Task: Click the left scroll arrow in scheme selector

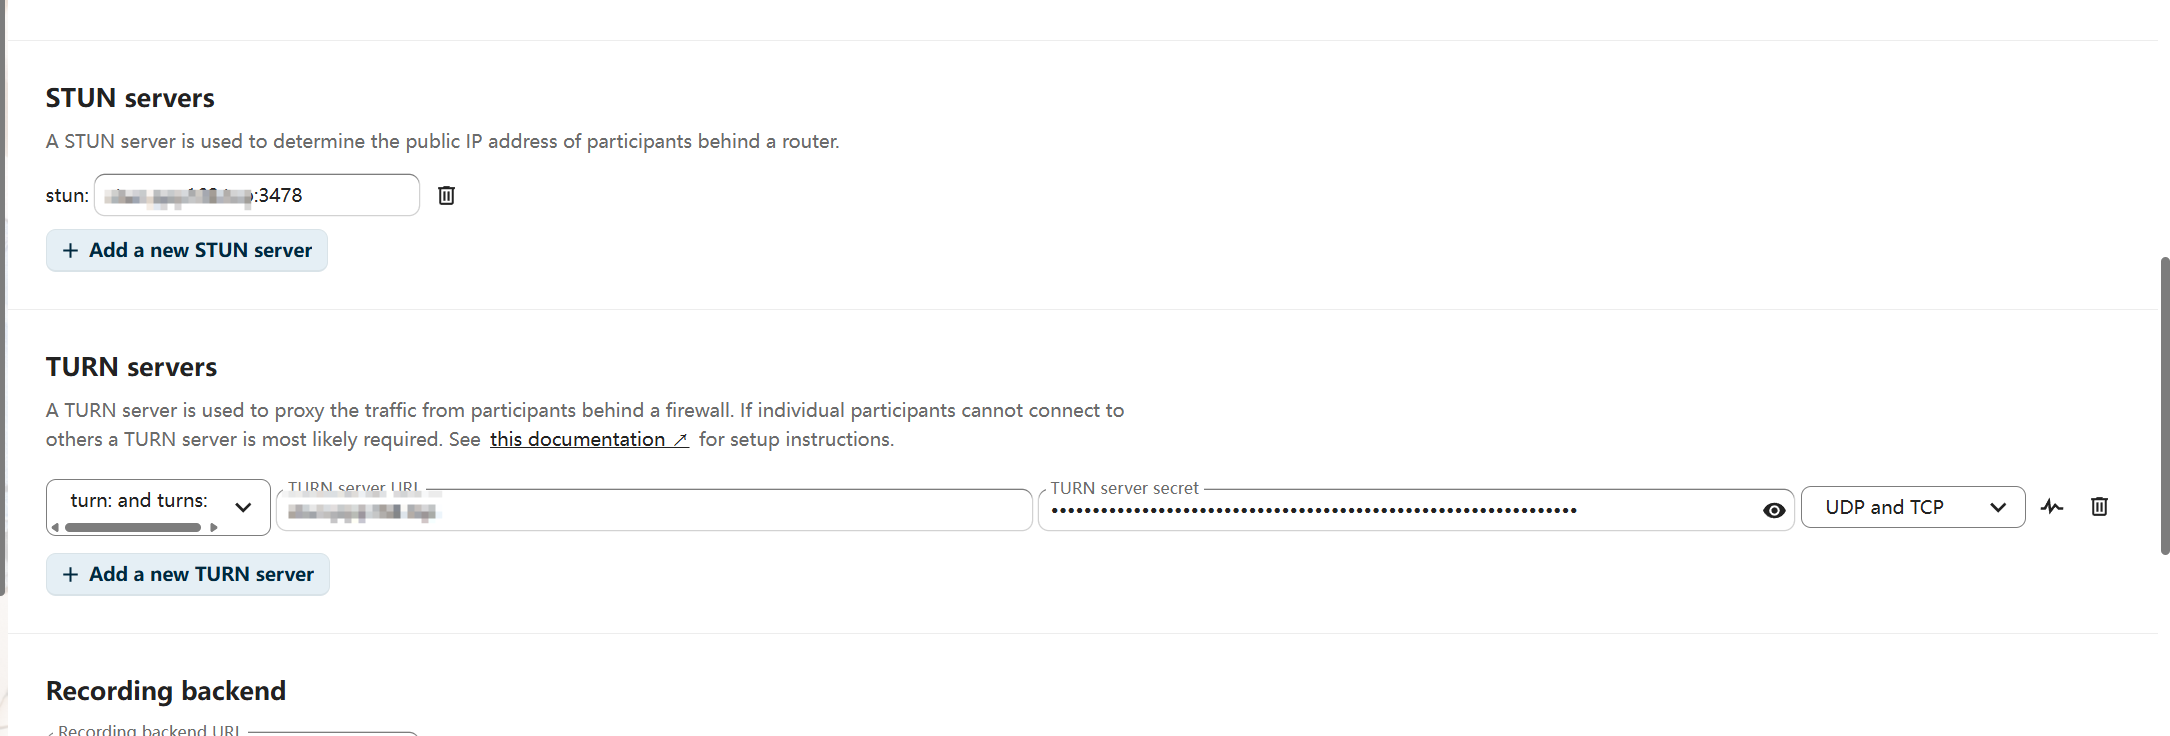Action: point(57,527)
